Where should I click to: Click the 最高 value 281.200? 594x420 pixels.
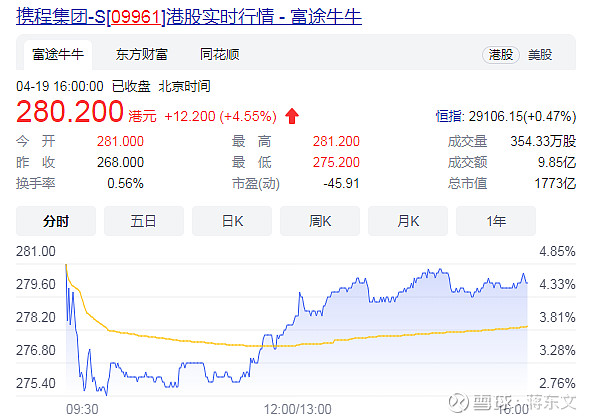[336, 141]
